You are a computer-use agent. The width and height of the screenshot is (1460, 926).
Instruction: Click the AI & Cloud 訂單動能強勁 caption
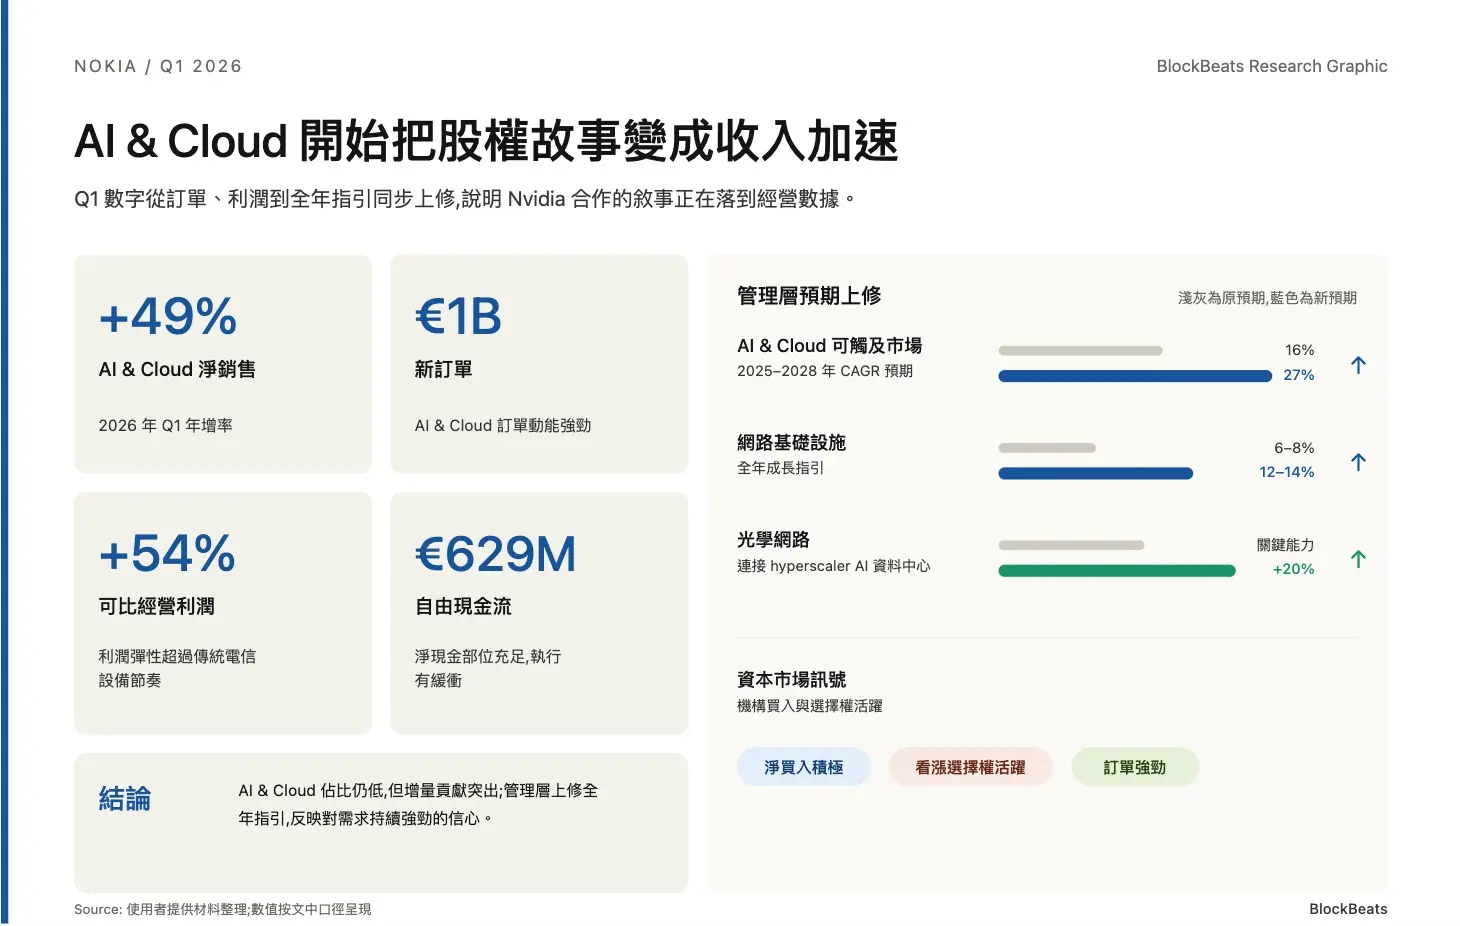503,425
